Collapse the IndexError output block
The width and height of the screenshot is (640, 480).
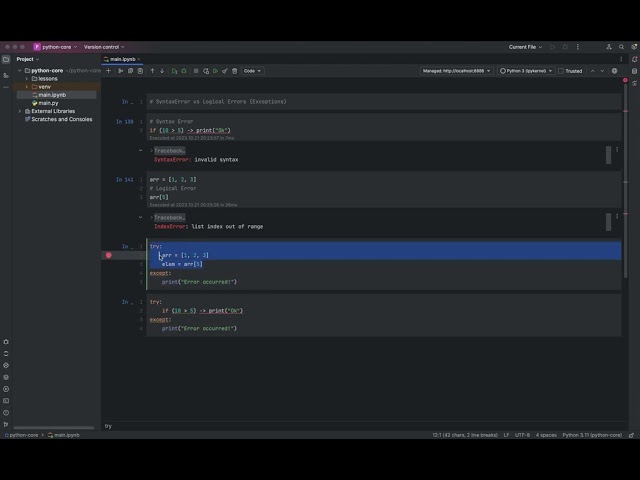tap(140, 218)
